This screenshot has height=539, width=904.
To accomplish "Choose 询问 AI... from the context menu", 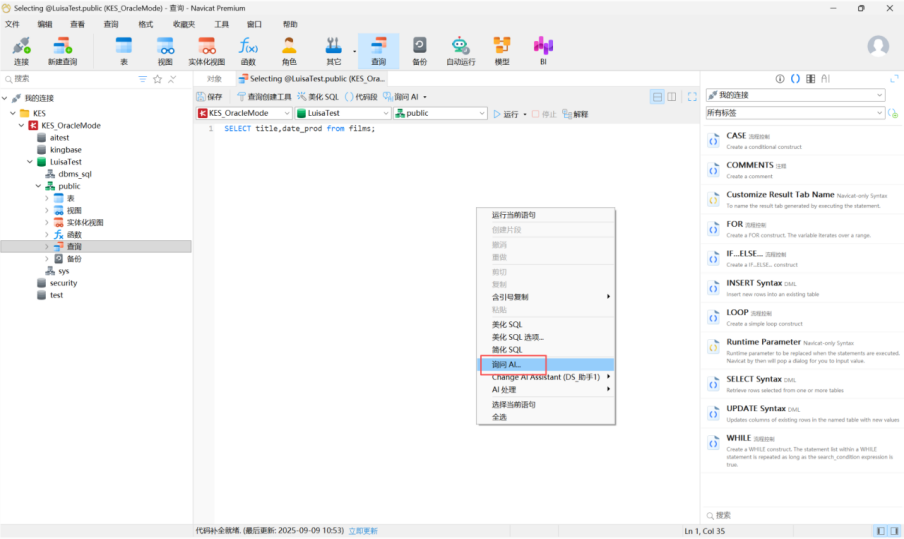I will tap(512, 365).
